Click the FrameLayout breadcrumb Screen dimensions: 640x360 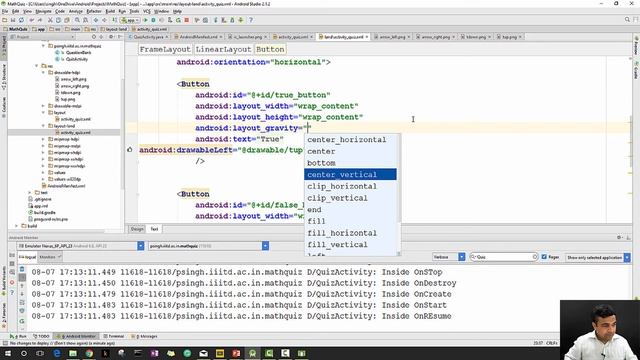click(165, 49)
